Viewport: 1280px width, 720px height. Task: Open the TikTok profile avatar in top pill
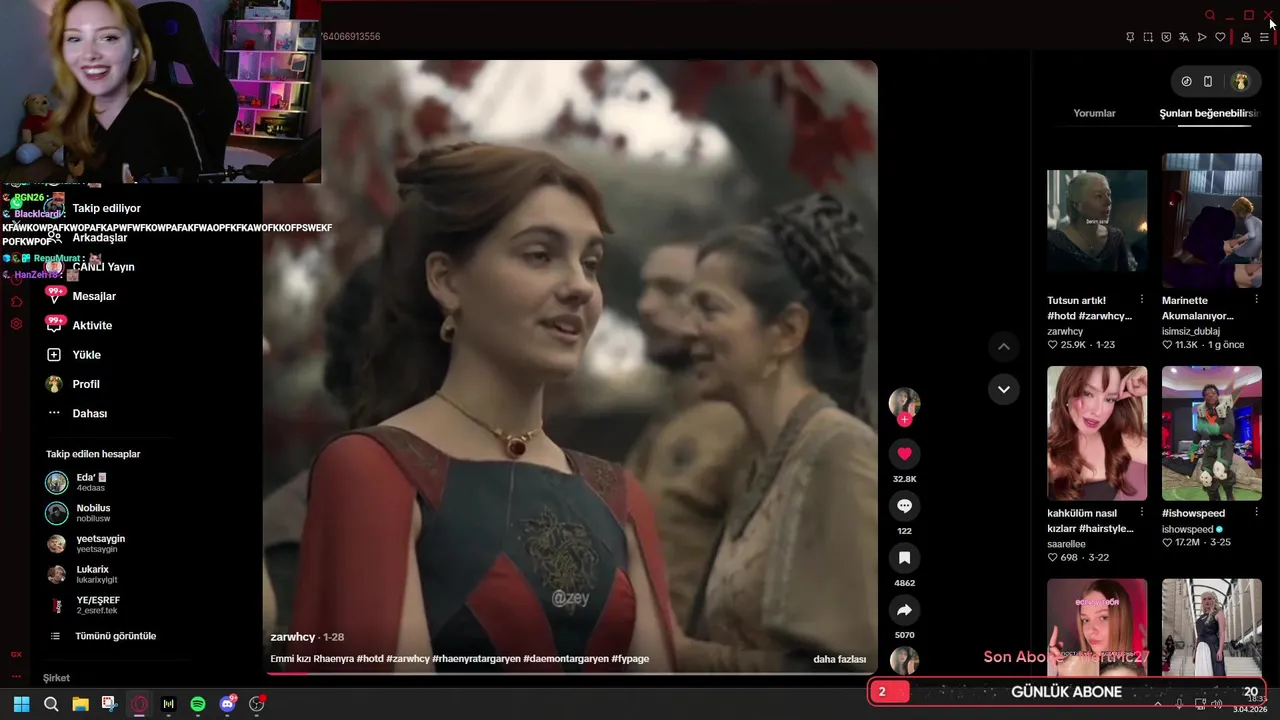click(1240, 81)
